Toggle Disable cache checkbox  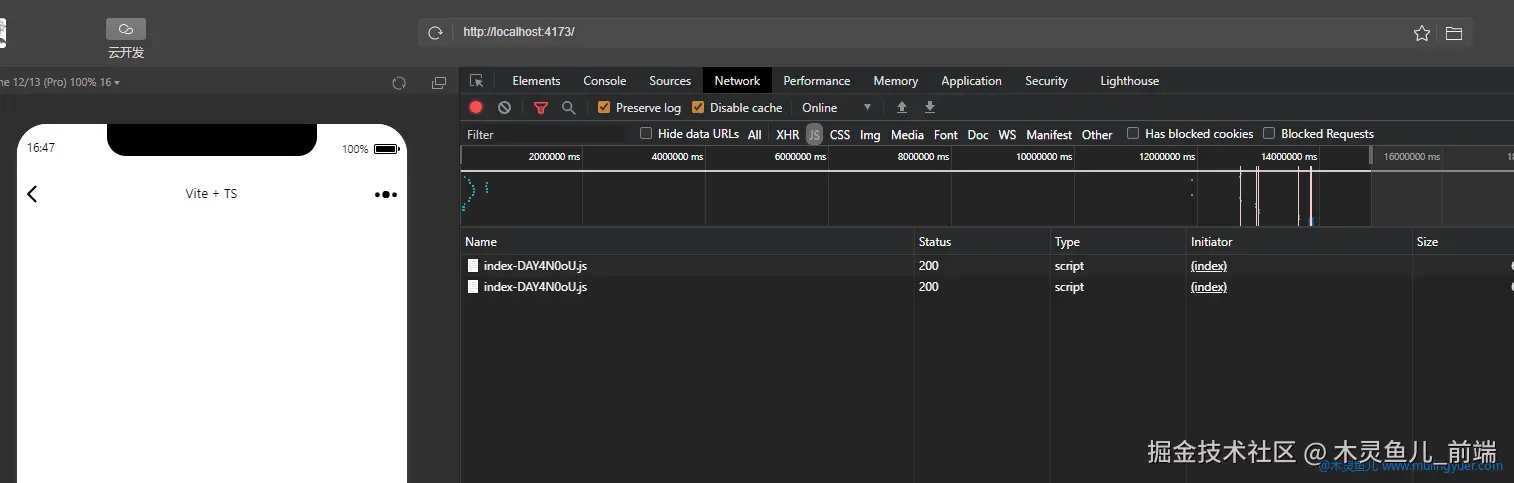coord(698,107)
